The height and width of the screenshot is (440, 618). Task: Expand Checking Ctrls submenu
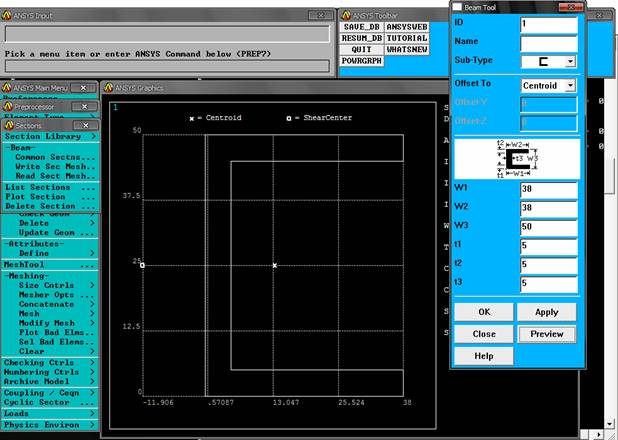coord(50,363)
